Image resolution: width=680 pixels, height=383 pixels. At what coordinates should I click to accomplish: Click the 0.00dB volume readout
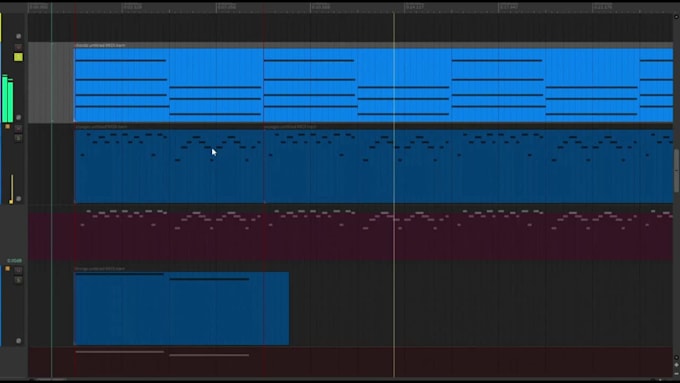[x=14, y=261]
